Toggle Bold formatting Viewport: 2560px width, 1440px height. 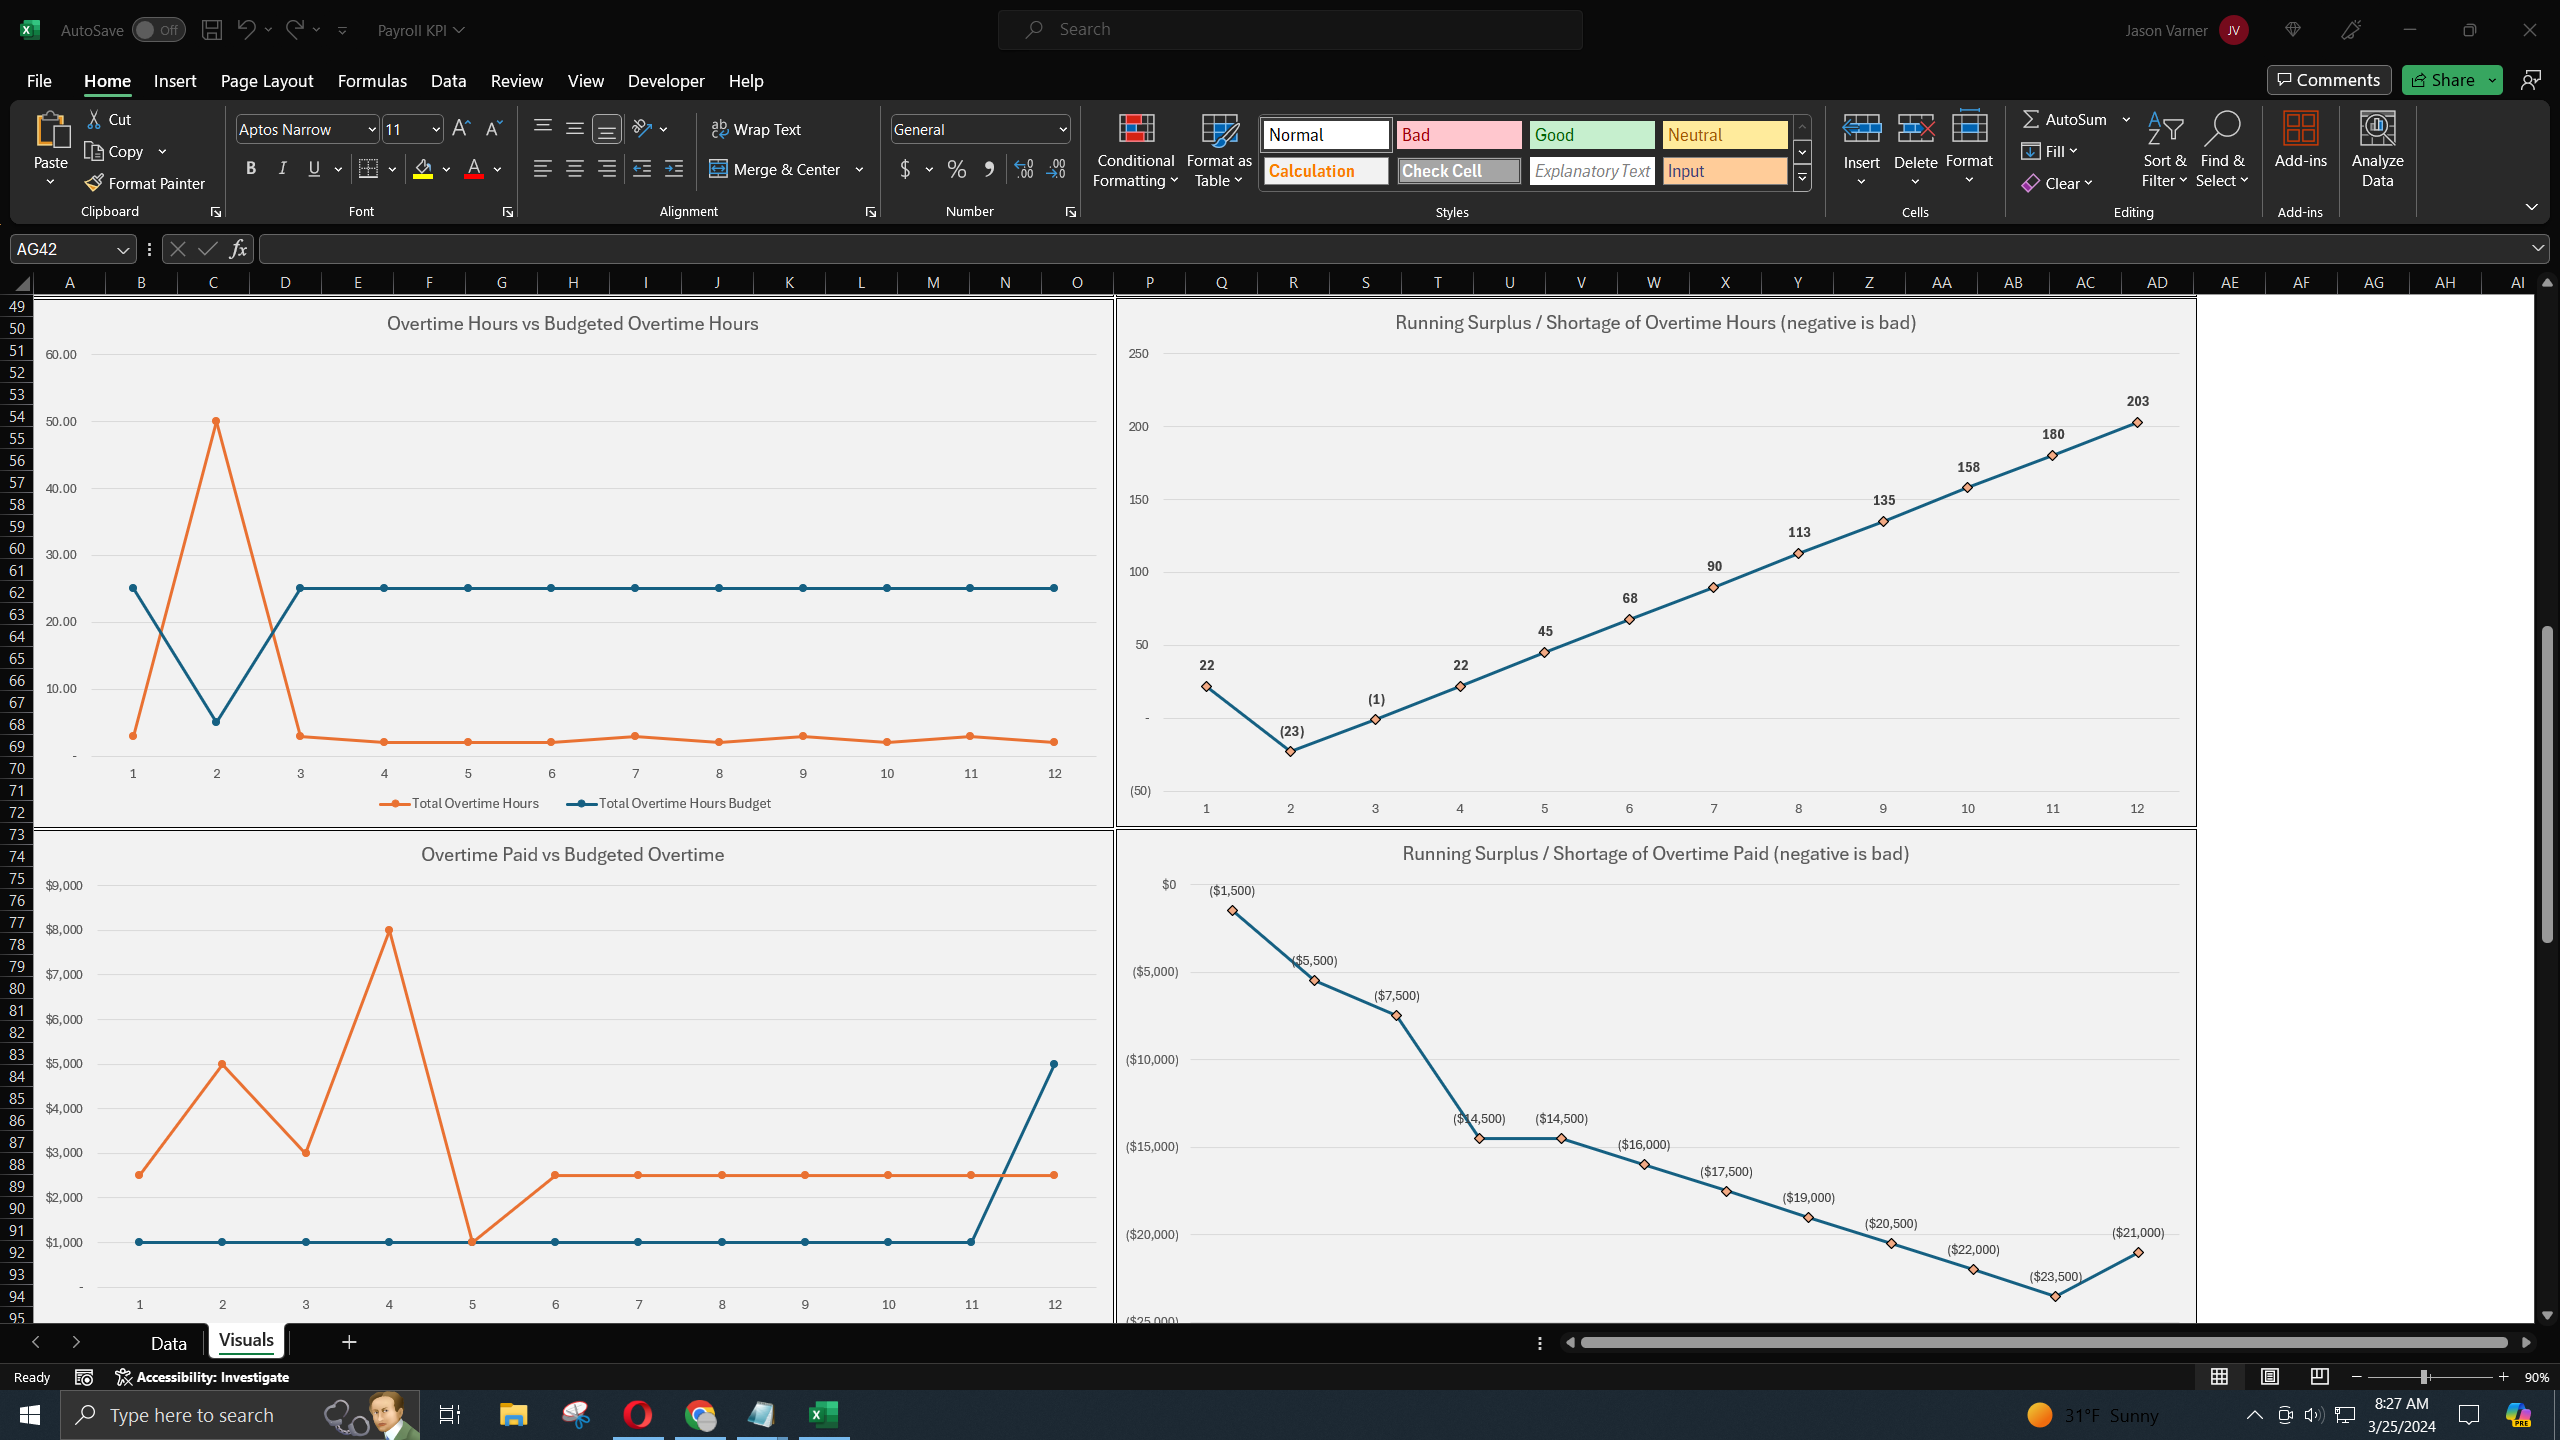251,169
